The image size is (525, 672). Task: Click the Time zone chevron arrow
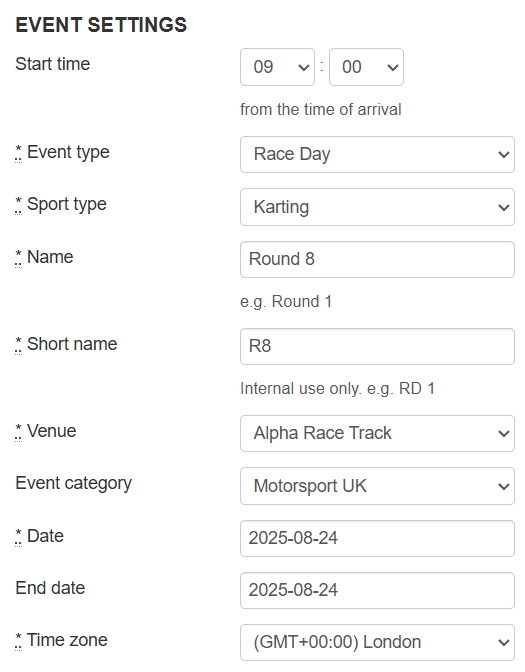coord(504,642)
